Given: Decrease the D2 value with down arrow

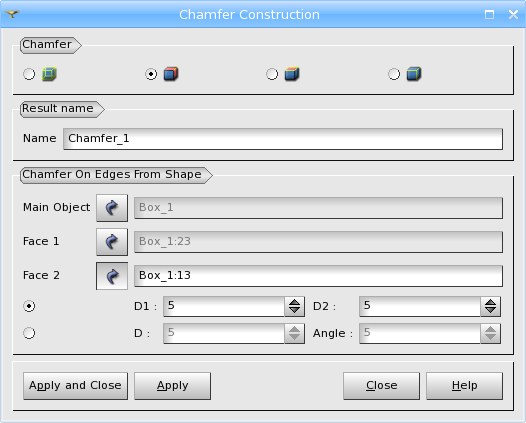Looking at the screenshot, I should coord(490,311).
